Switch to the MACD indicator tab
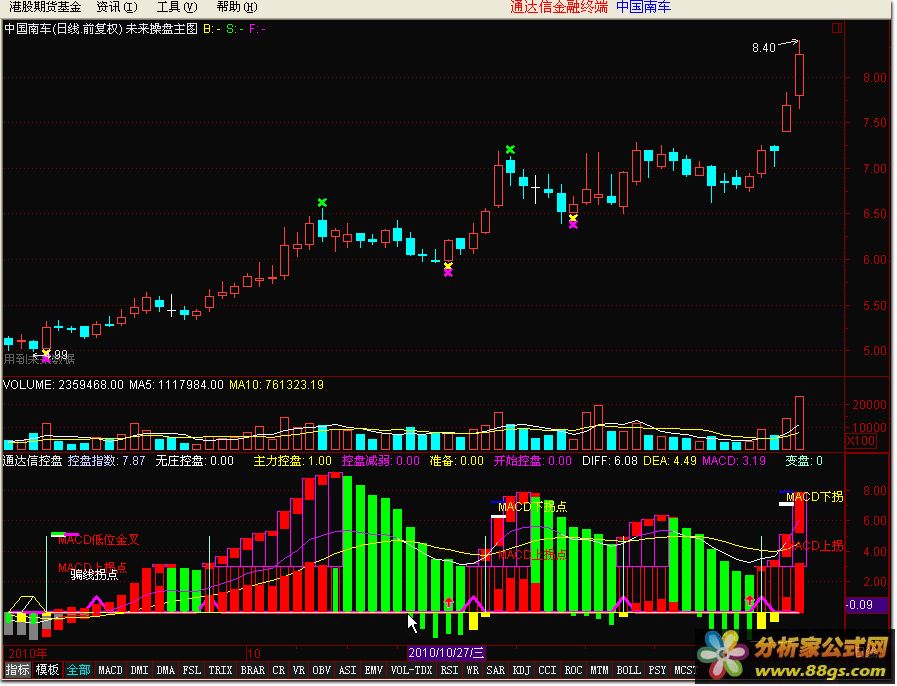The height and width of the screenshot is (686, 897). pyautogui.click(x=110, y=669)
